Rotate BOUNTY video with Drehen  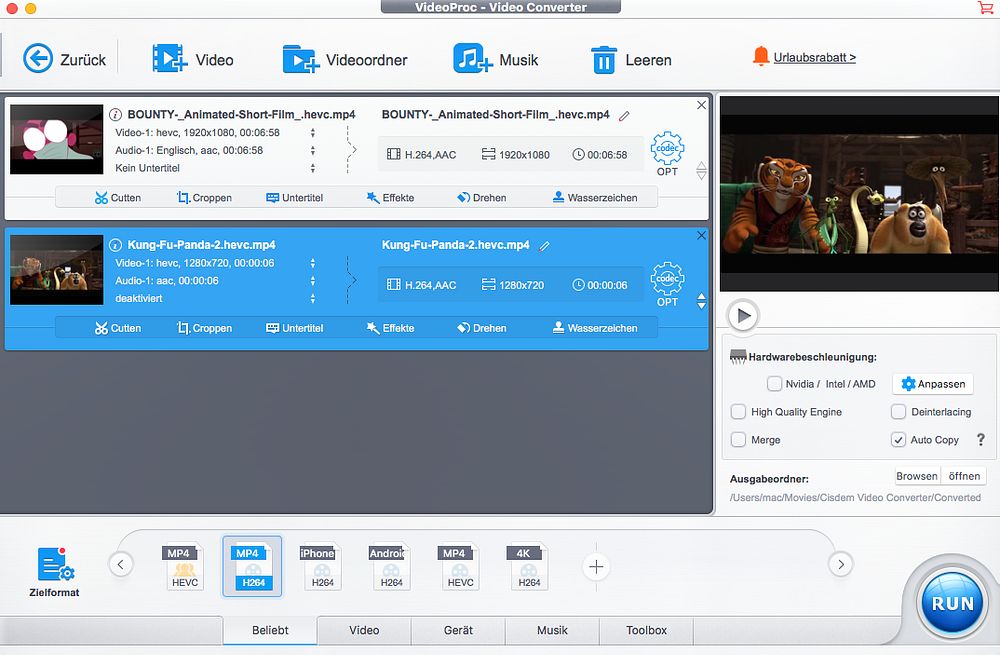click(482, 198)
